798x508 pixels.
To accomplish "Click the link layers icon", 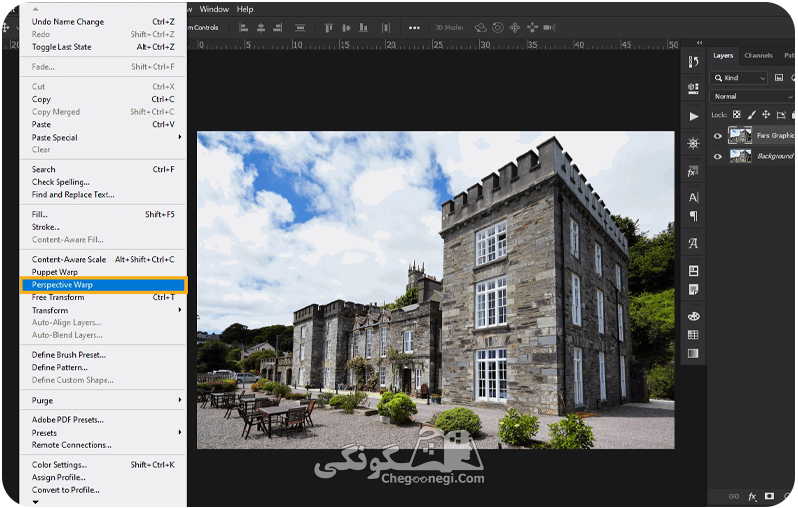I will coord(734,496).
